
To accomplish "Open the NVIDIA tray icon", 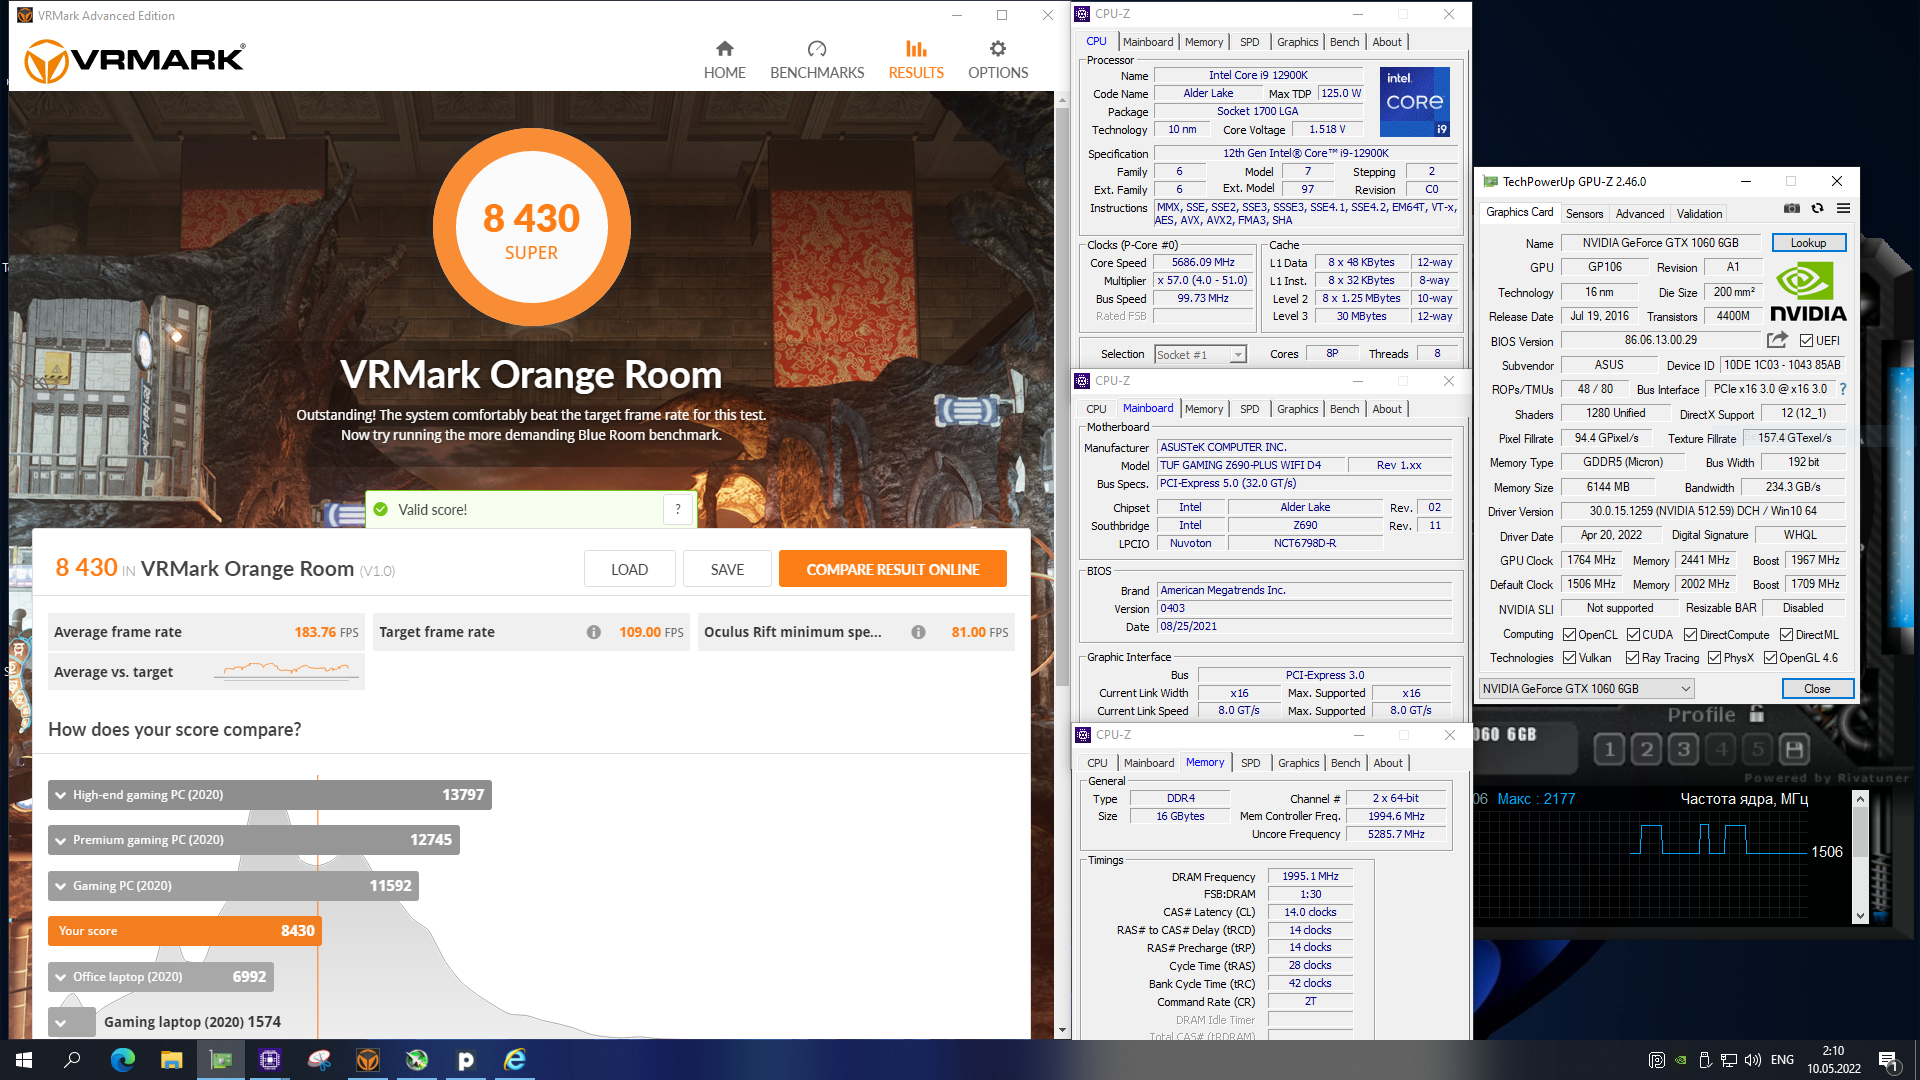I will coord(1681,1060).
